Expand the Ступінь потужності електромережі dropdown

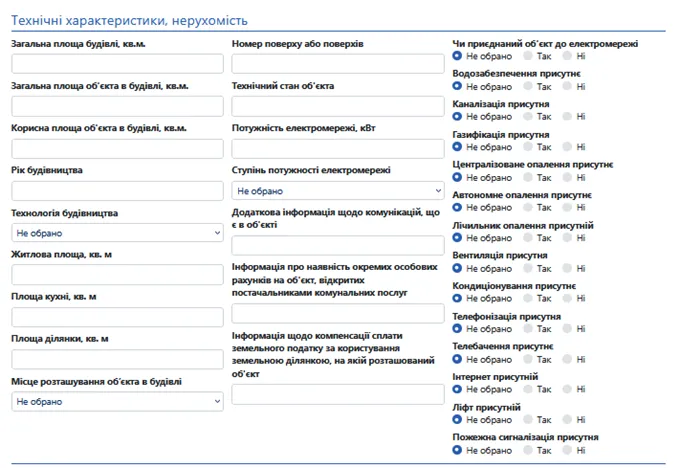pos(337,190)
